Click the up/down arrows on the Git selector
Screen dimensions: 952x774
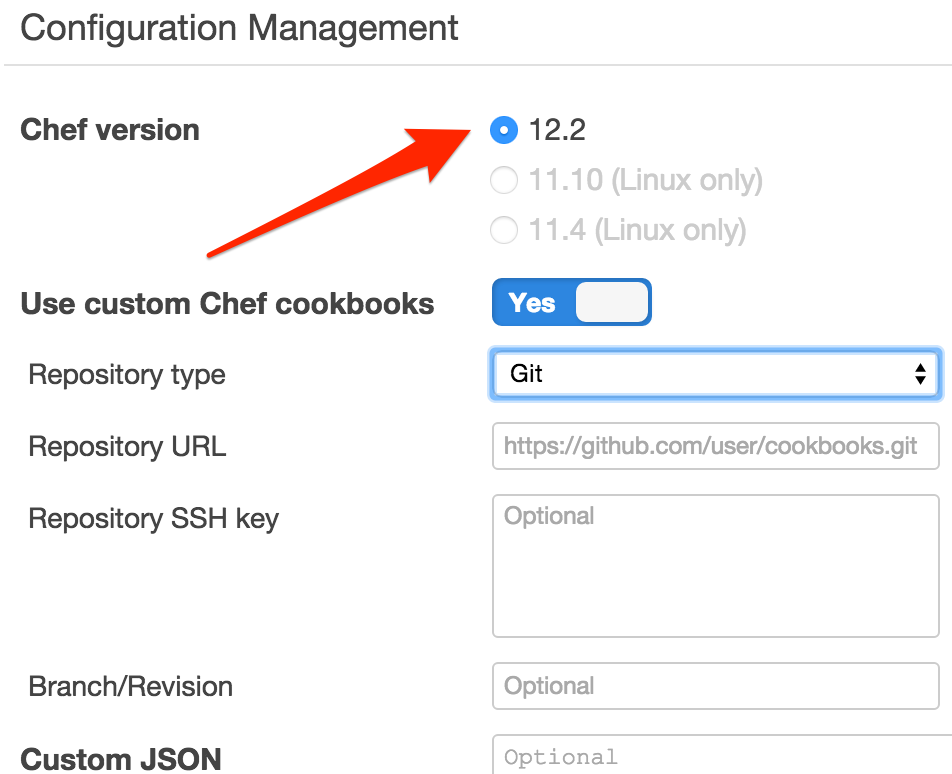pos(920,373)
